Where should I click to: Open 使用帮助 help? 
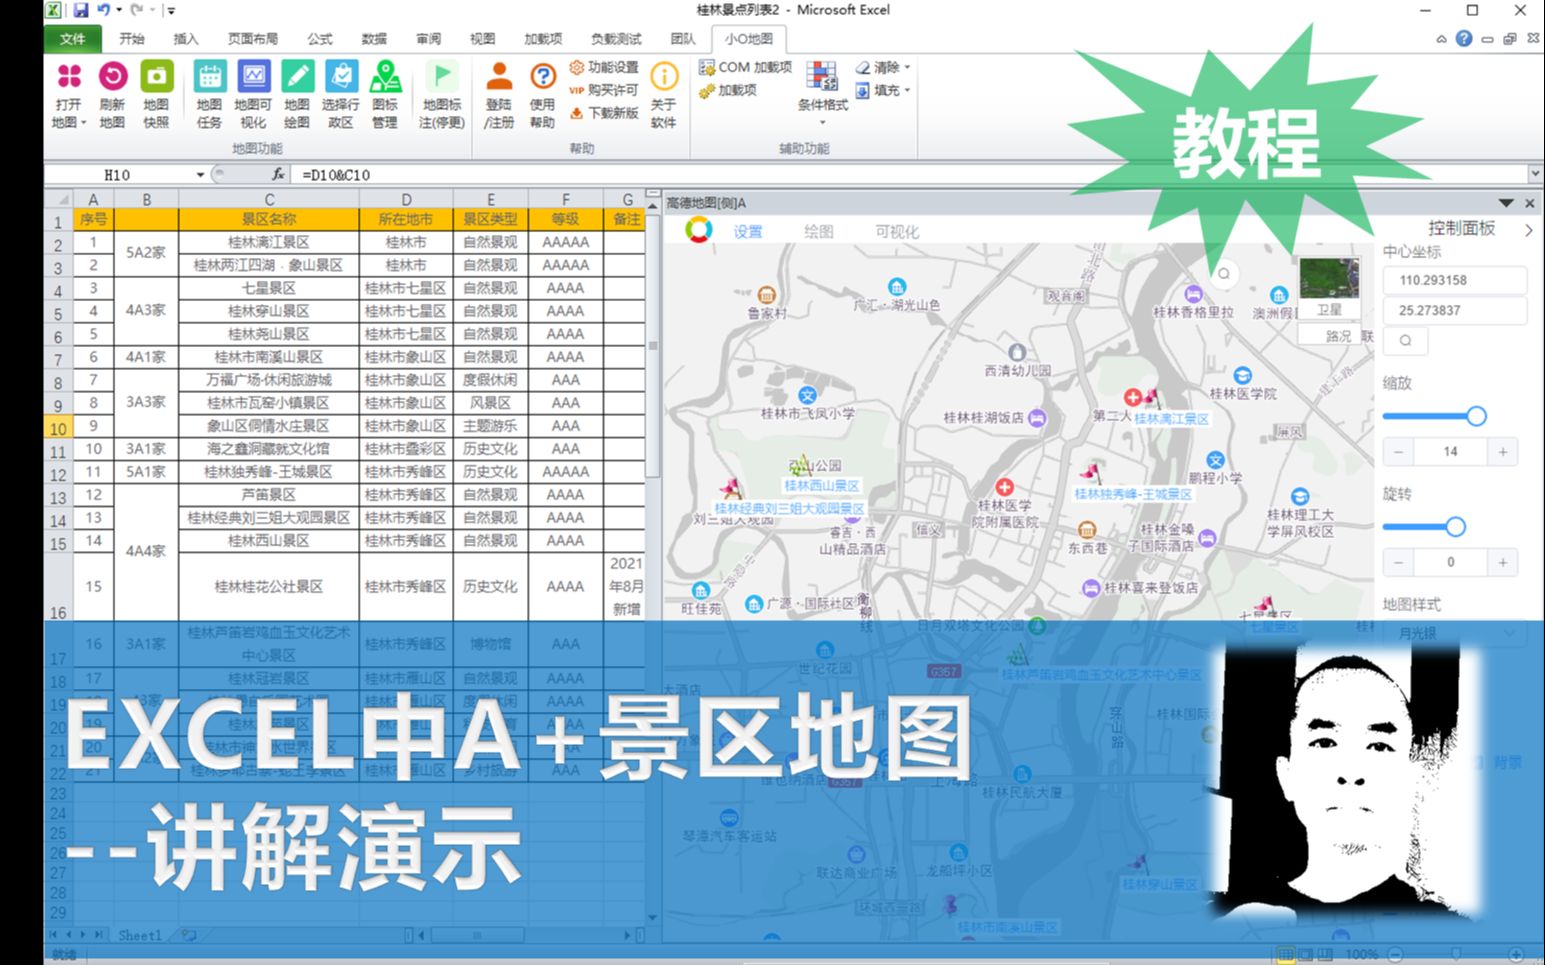tap(542, 93)
